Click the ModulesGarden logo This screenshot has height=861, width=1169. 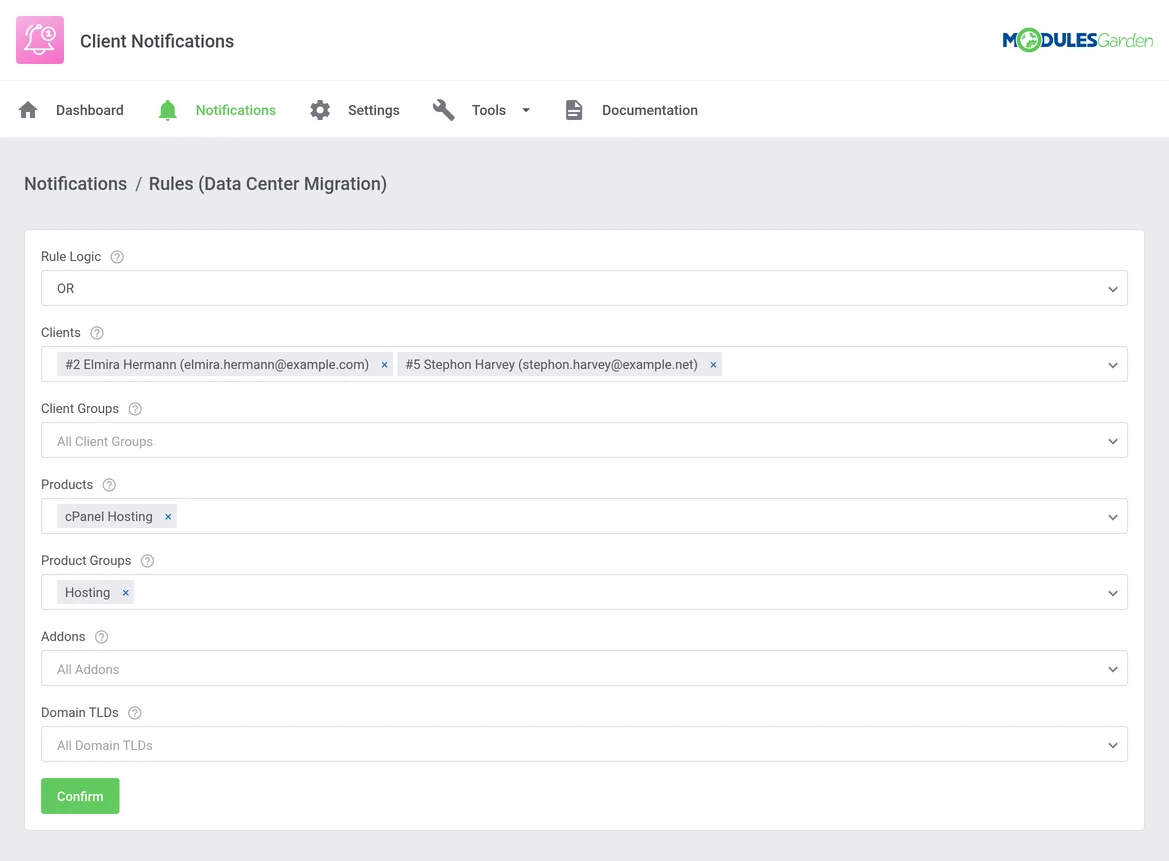pyautogui.click(x=1077, y=40)
